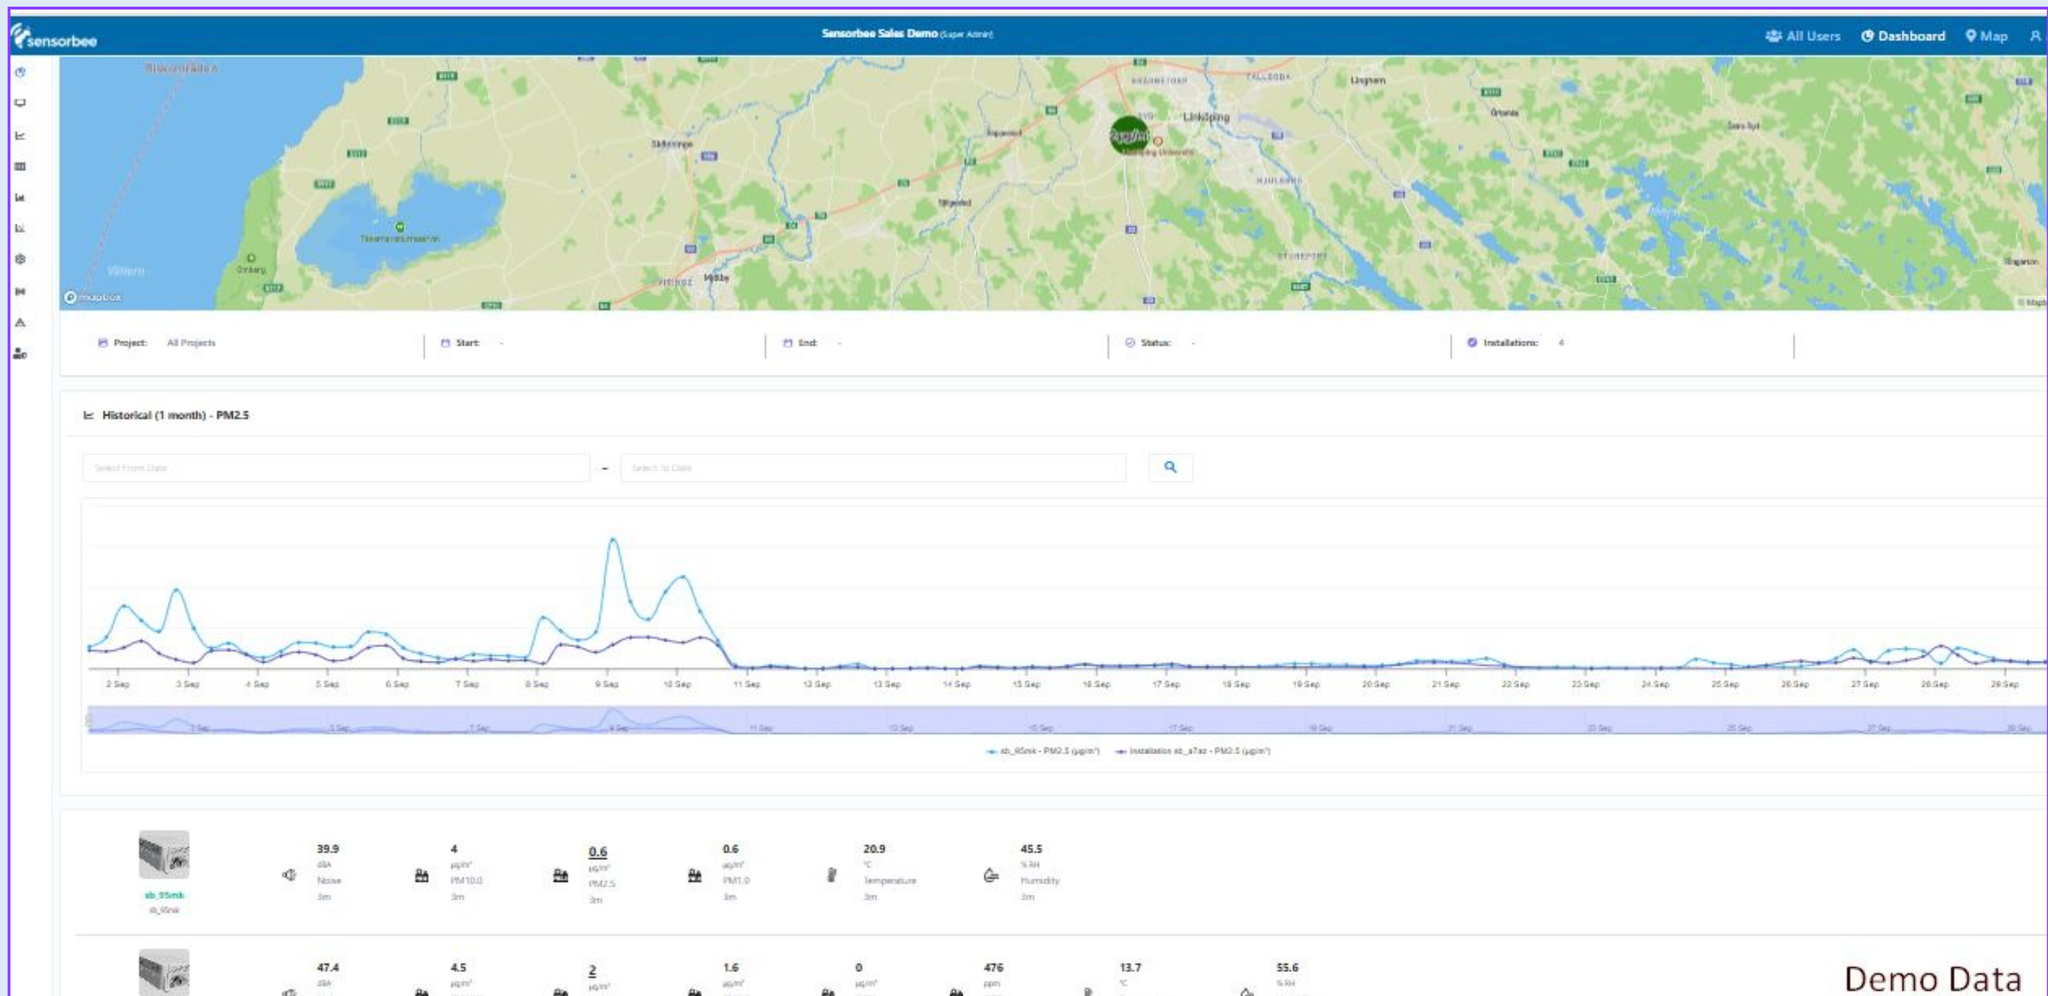Toggle Installation sb_a7az PM2.5 legend series

[x=1193, y=751]
